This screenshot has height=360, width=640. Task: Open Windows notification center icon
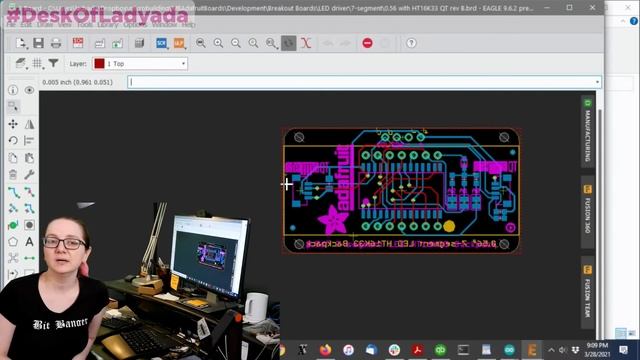[x=623, y=350]
